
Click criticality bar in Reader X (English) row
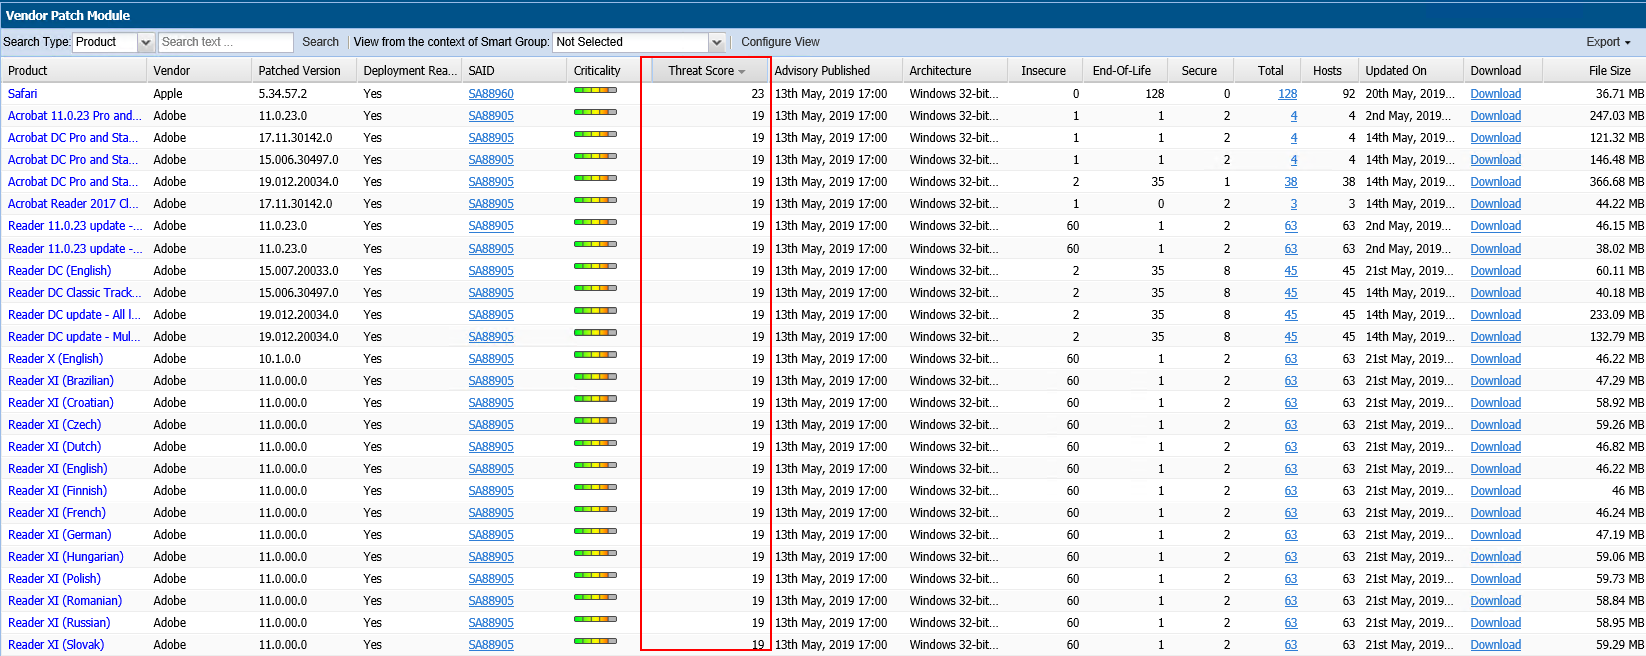[595, 355]
